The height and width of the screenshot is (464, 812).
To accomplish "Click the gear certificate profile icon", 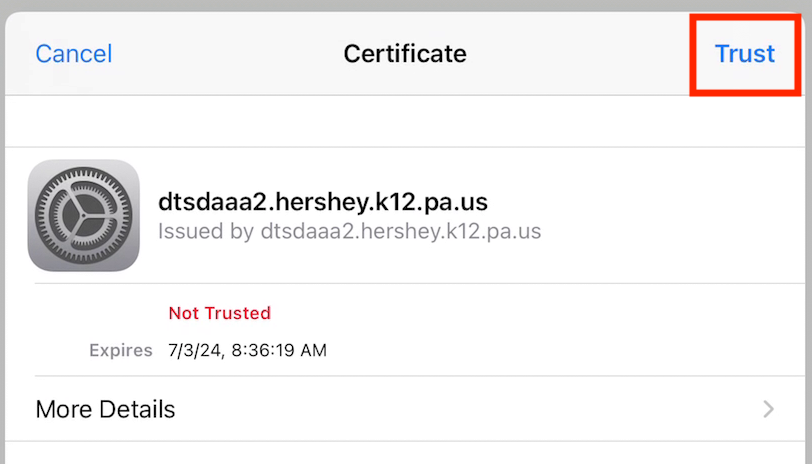I will pos(84,215).
